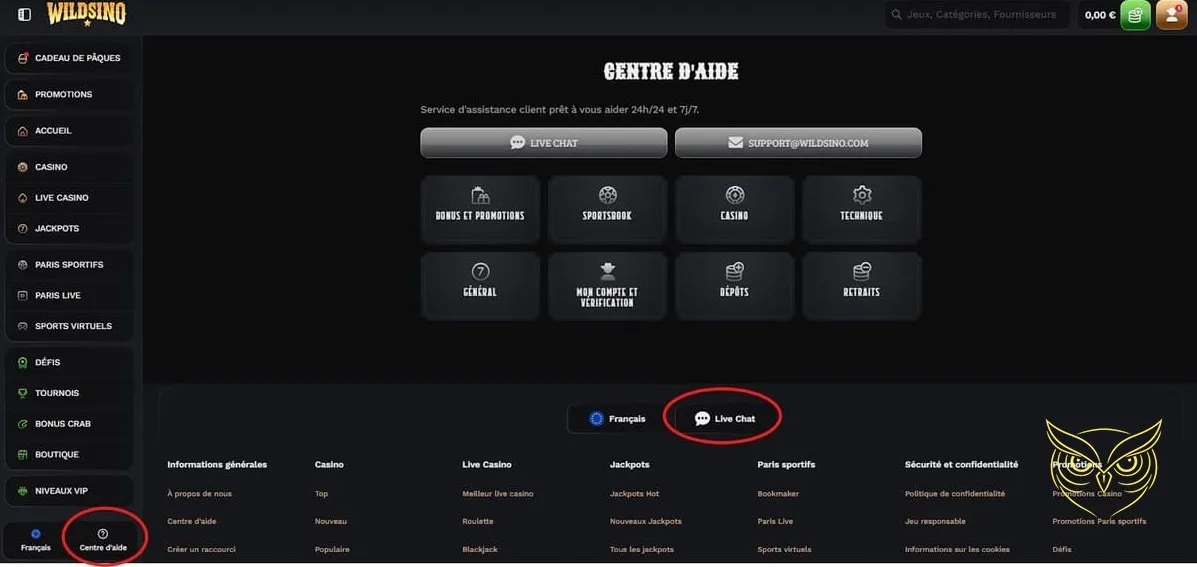
Task: Select the Casino chip help category
Action: pos(734,209)
